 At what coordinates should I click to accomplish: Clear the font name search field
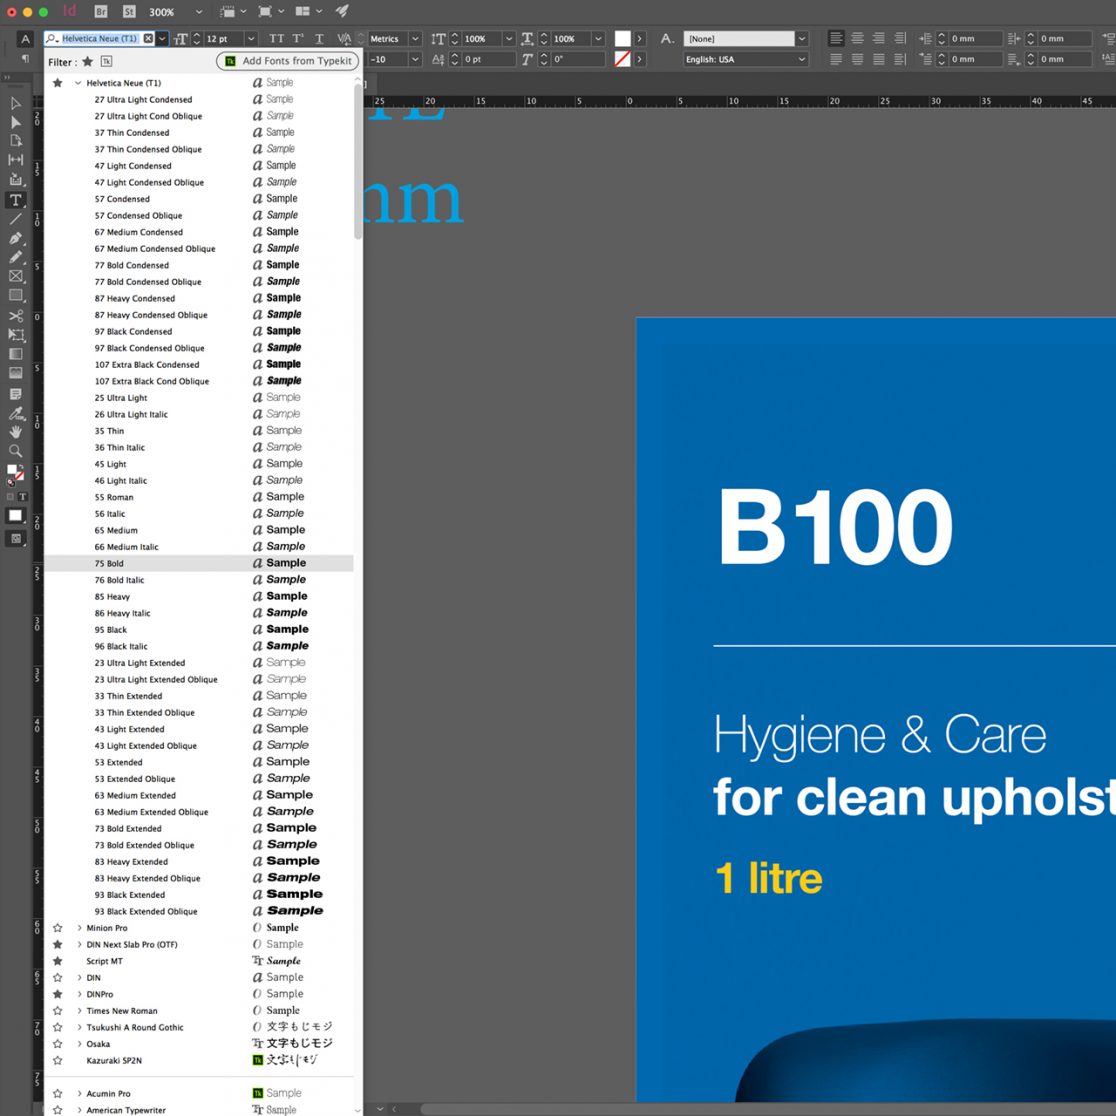point(148,39)
